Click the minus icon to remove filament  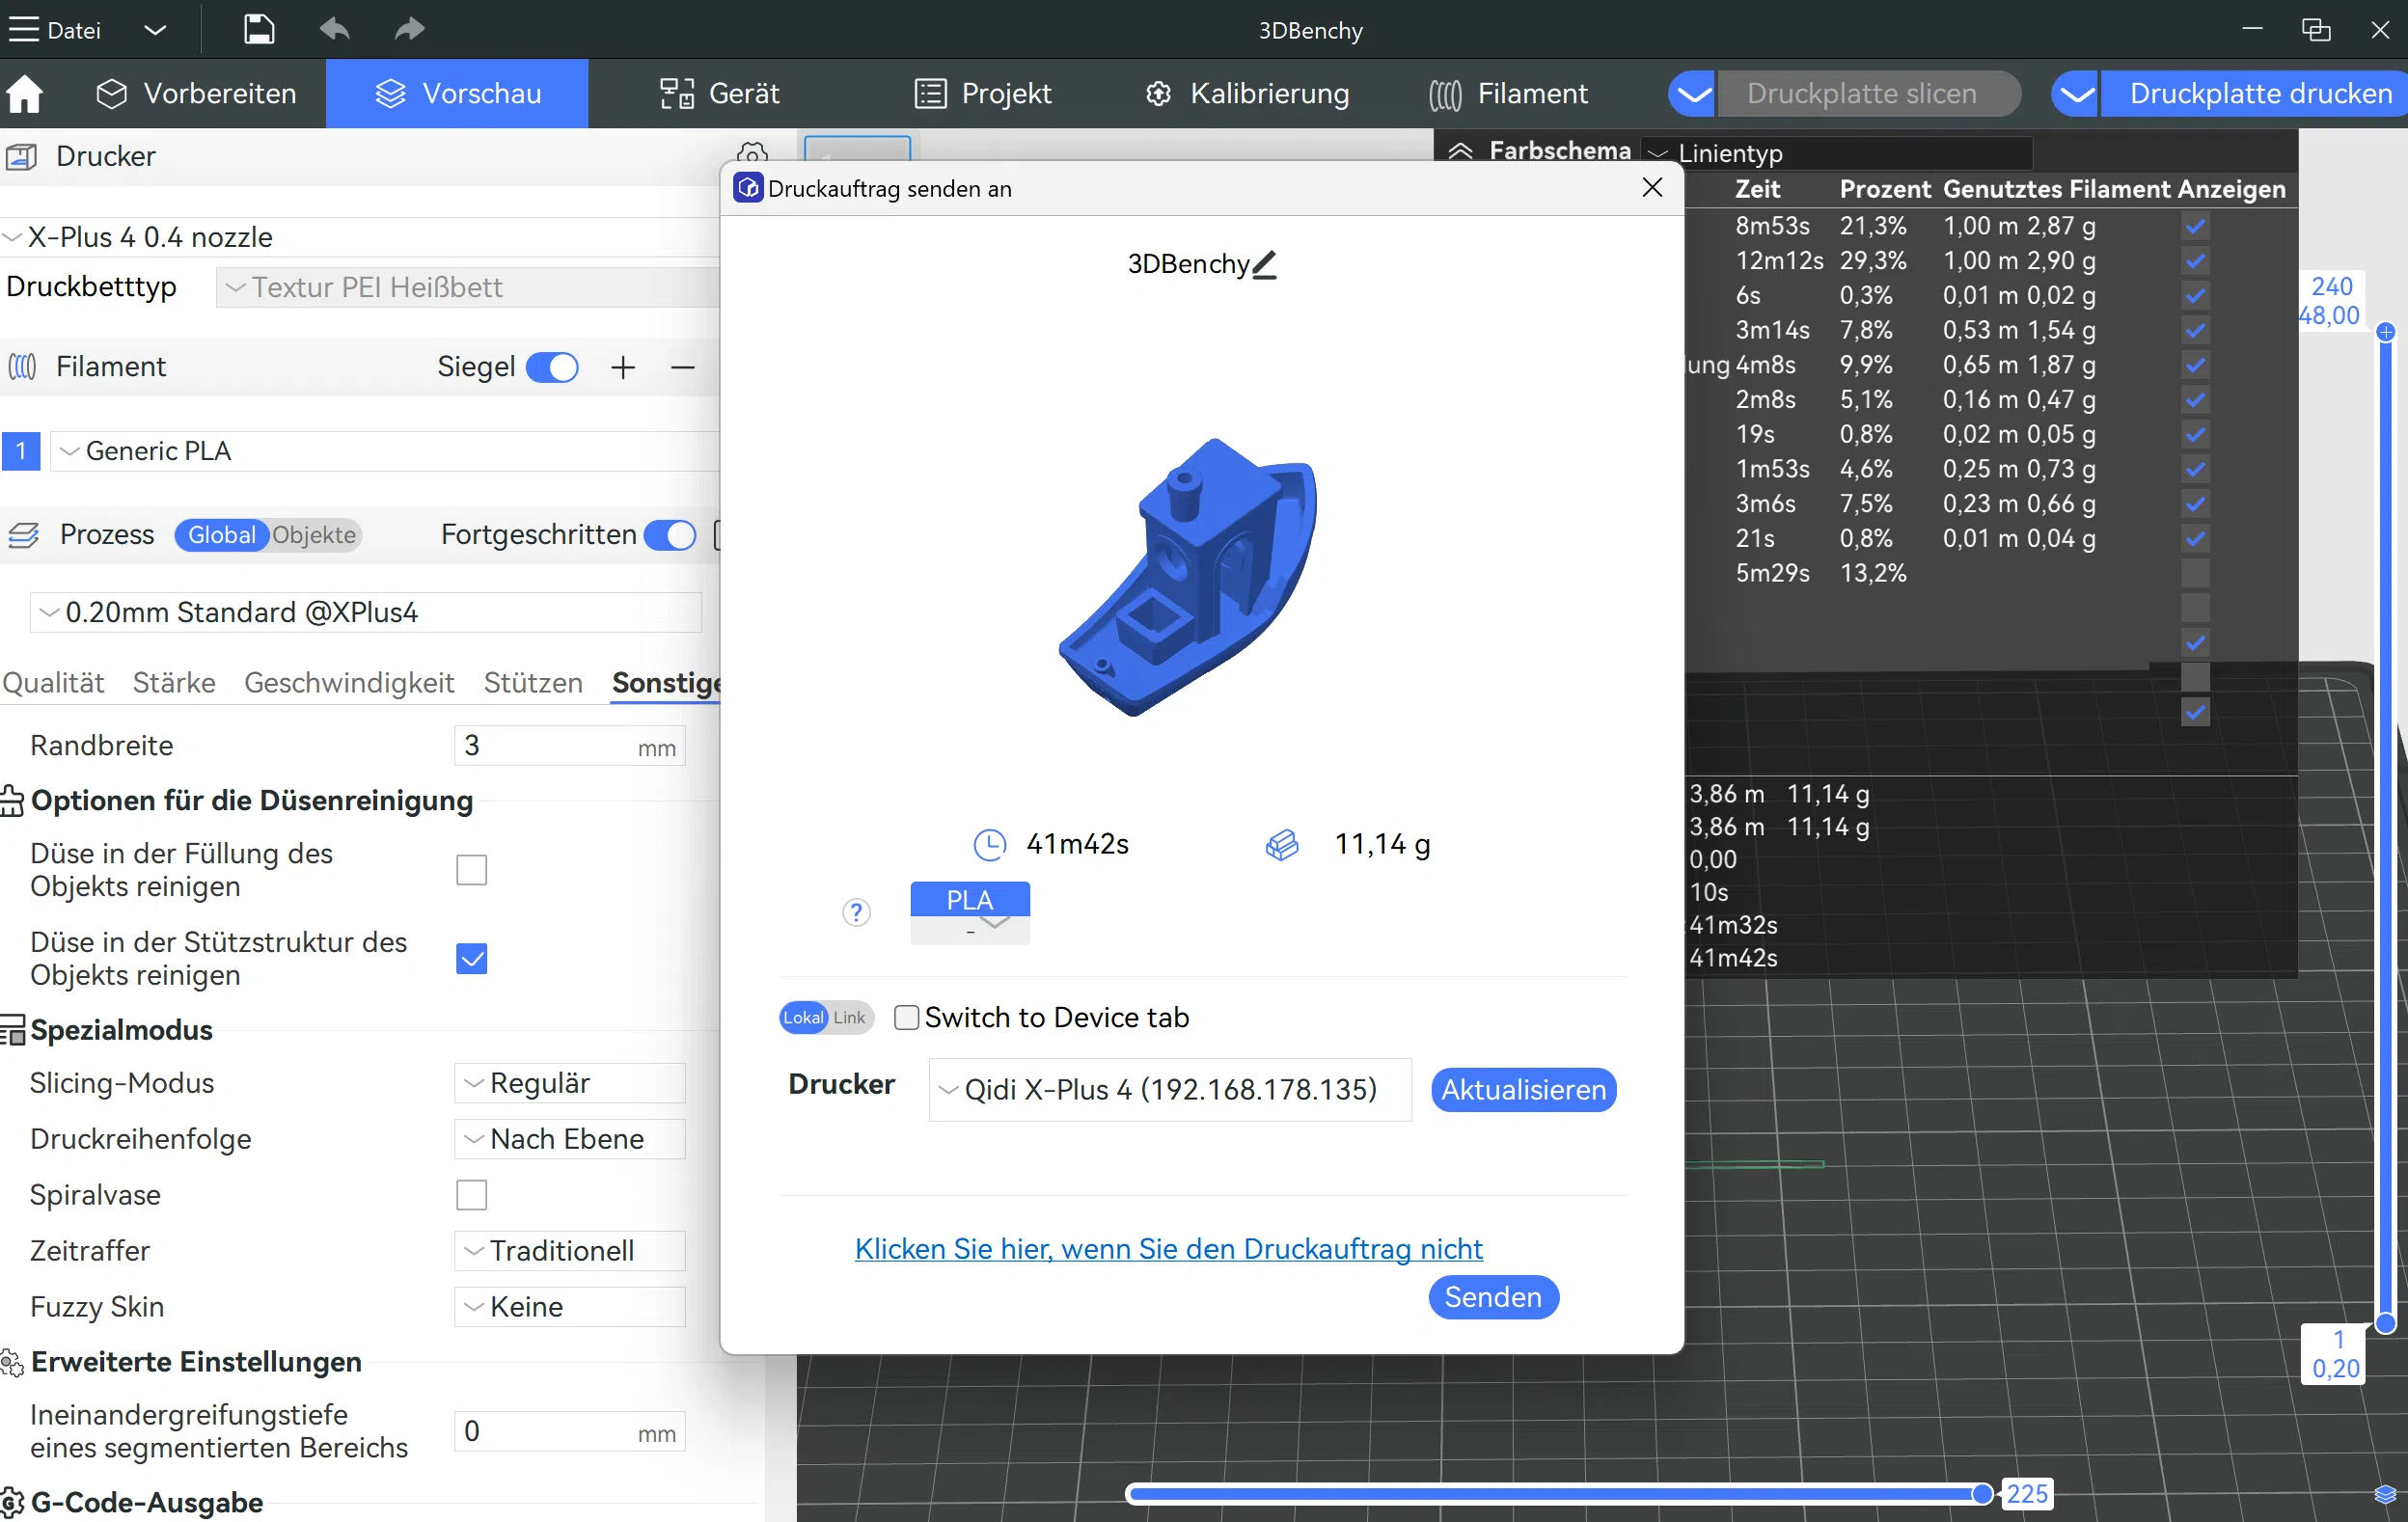pos(683,367)
